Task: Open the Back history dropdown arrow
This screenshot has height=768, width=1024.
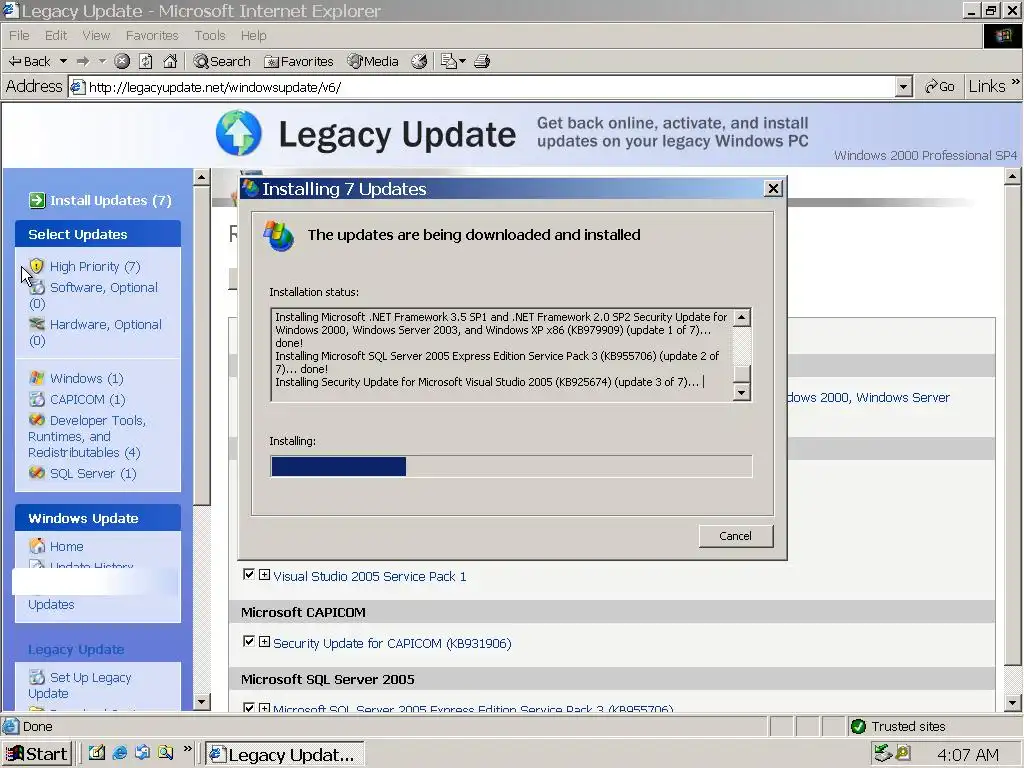Action: pos(63,61)
